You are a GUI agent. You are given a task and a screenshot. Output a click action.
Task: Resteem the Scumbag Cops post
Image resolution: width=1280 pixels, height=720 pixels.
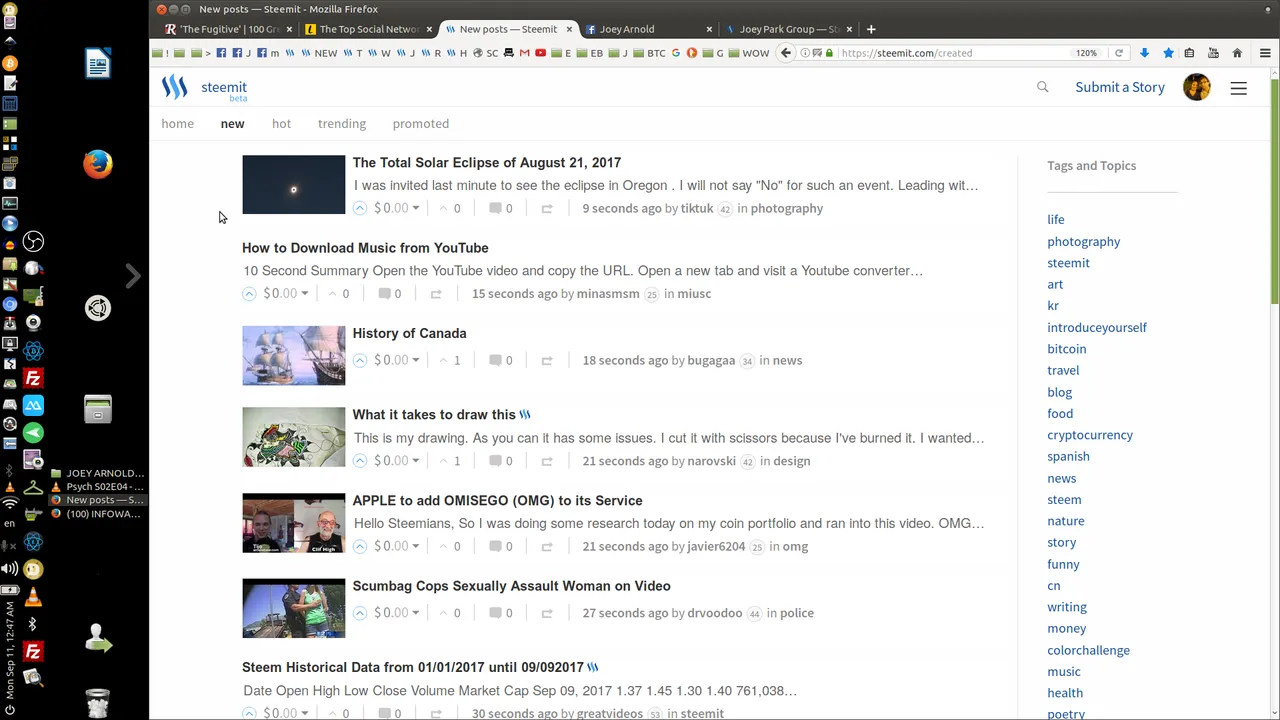pos(547,613)
